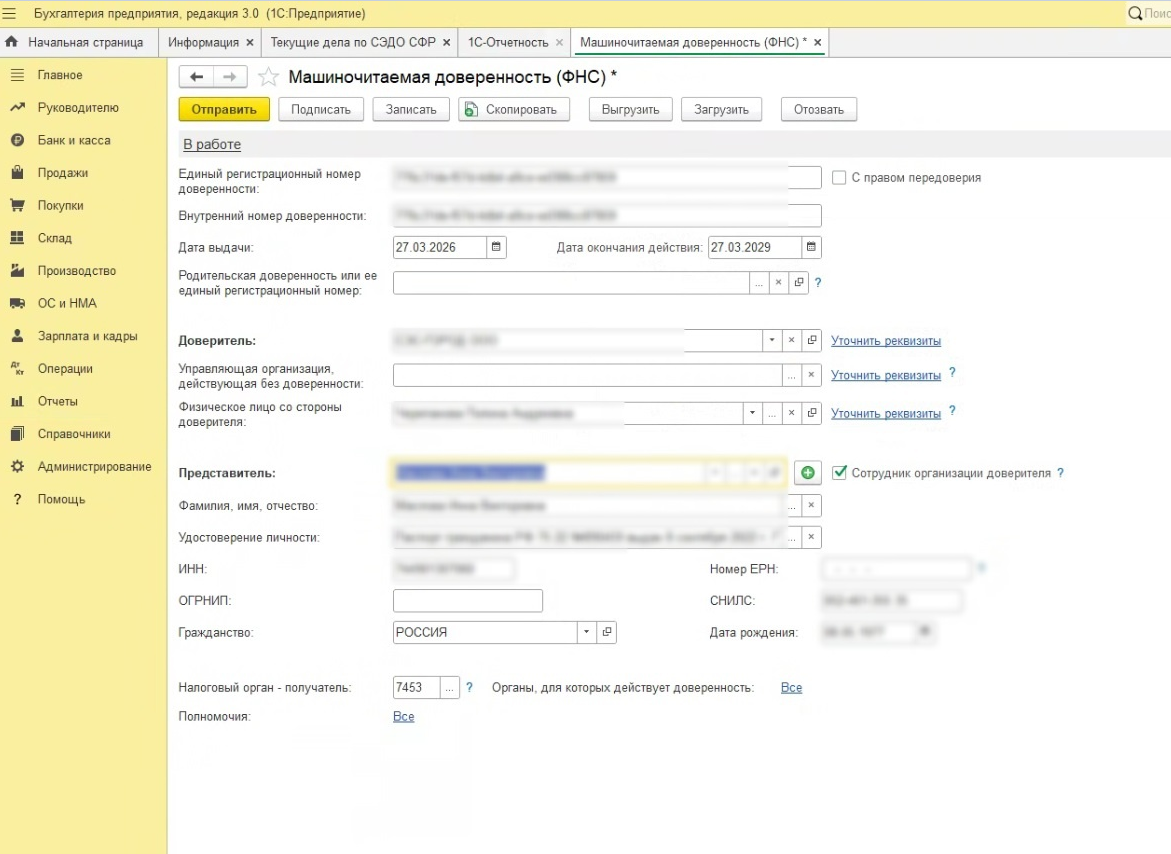1171x854 pixels.
Task: Open the Все link for Полномочия
Action: pos(403,716)
